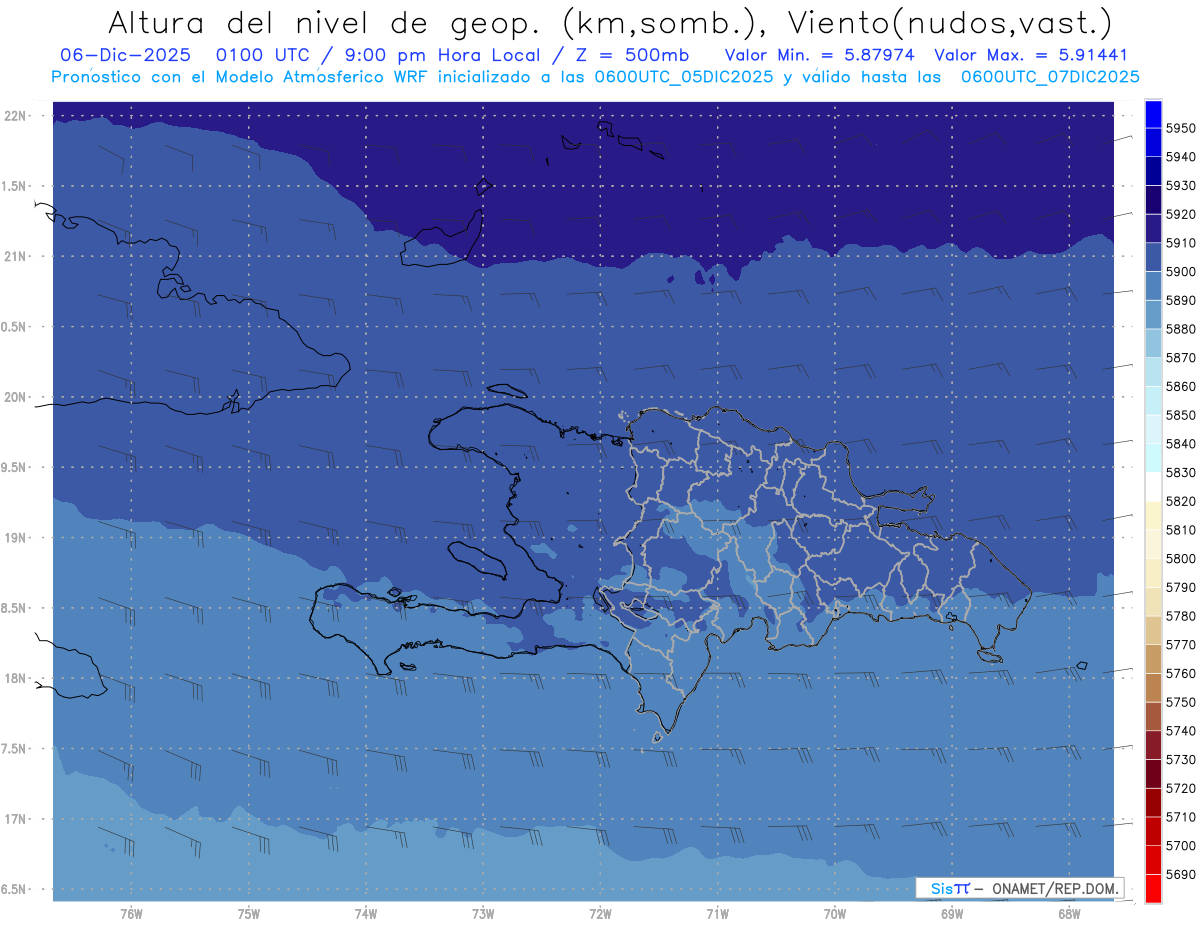Click the legend swatch between 5720 and 5730
This screenshot has width=1200, height=927.
[1152, 774]
